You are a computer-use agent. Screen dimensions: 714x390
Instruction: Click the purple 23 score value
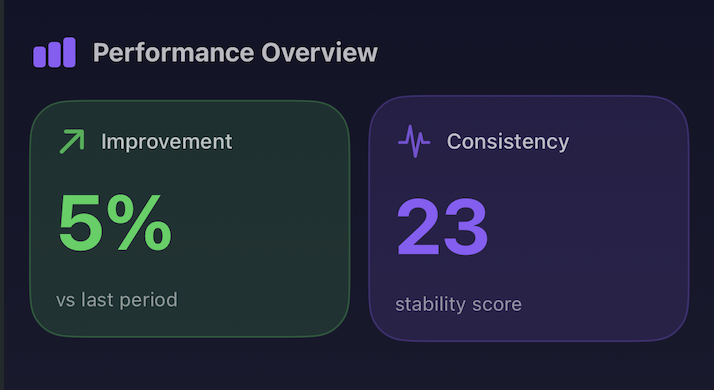pyautogui.click(x=443, y=227)
